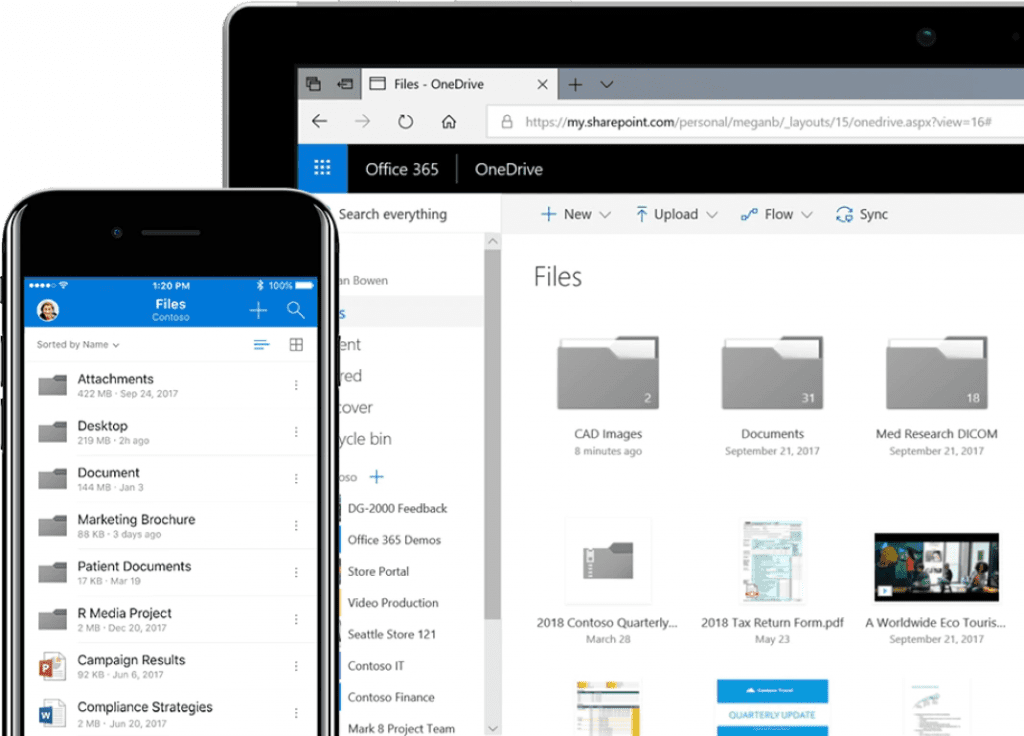1024x736 pixels.
Task: Click the set tabs aside icon
Action: pyautogui.click(x=345, y=84)
